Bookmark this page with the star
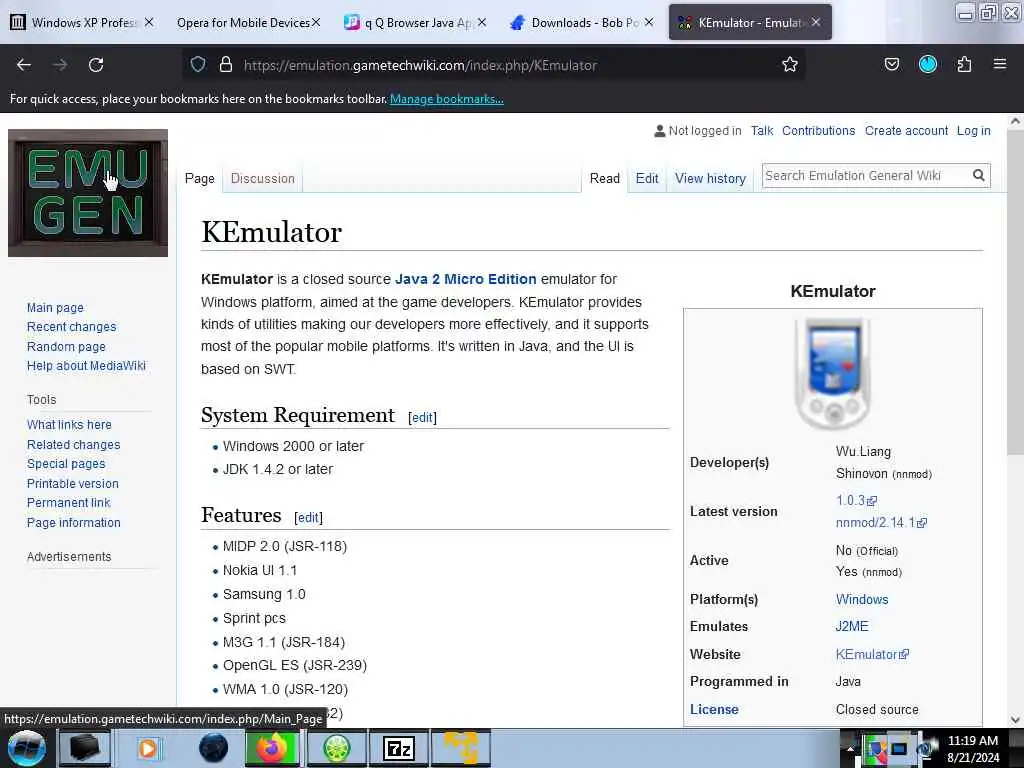This screenshot has width=1024, height=768. click(790, 65)
